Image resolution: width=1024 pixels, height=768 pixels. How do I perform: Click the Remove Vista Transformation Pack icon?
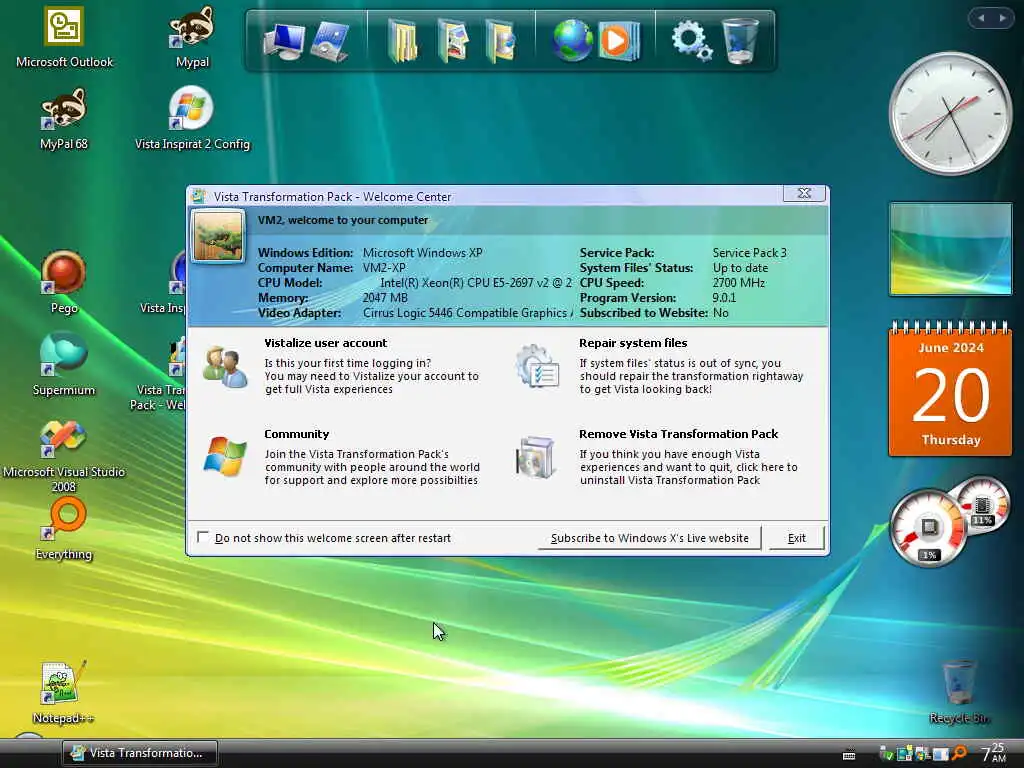[536, 457]
